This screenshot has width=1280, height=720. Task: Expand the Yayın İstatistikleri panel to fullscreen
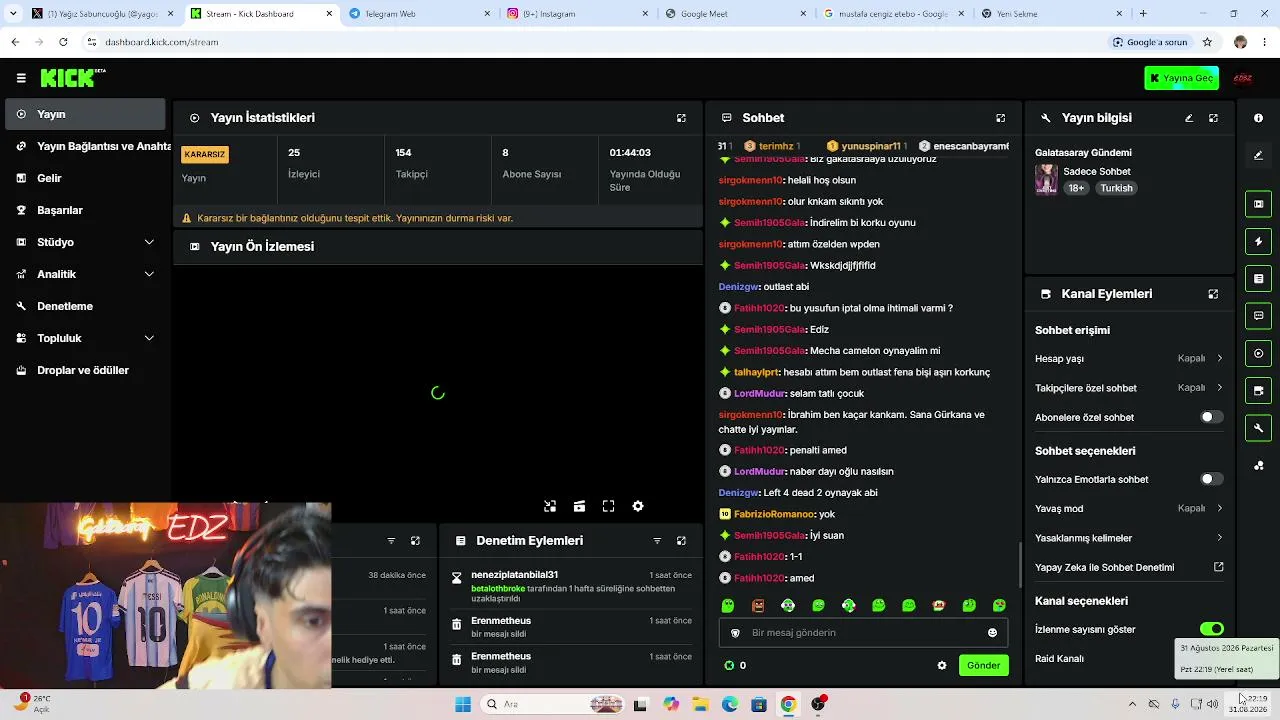[x=681, y=118]
